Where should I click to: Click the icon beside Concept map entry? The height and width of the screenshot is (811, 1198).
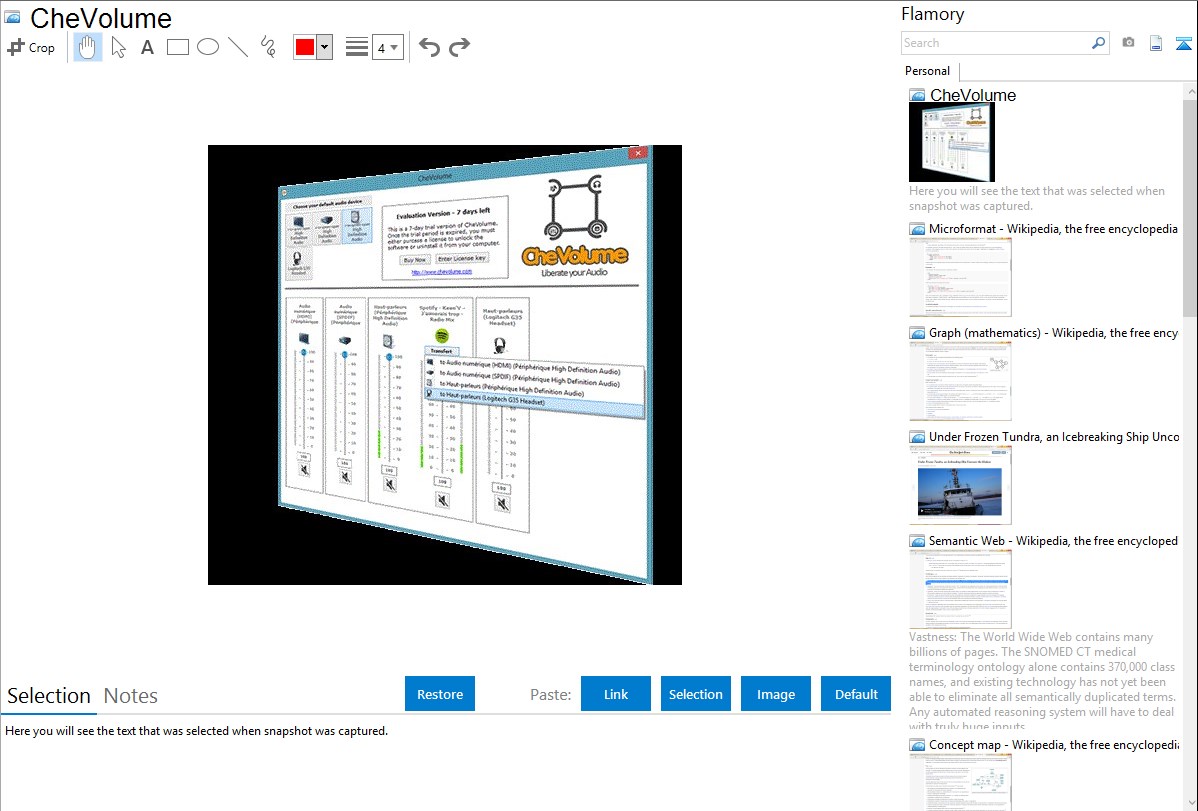(x=917, y=745)
